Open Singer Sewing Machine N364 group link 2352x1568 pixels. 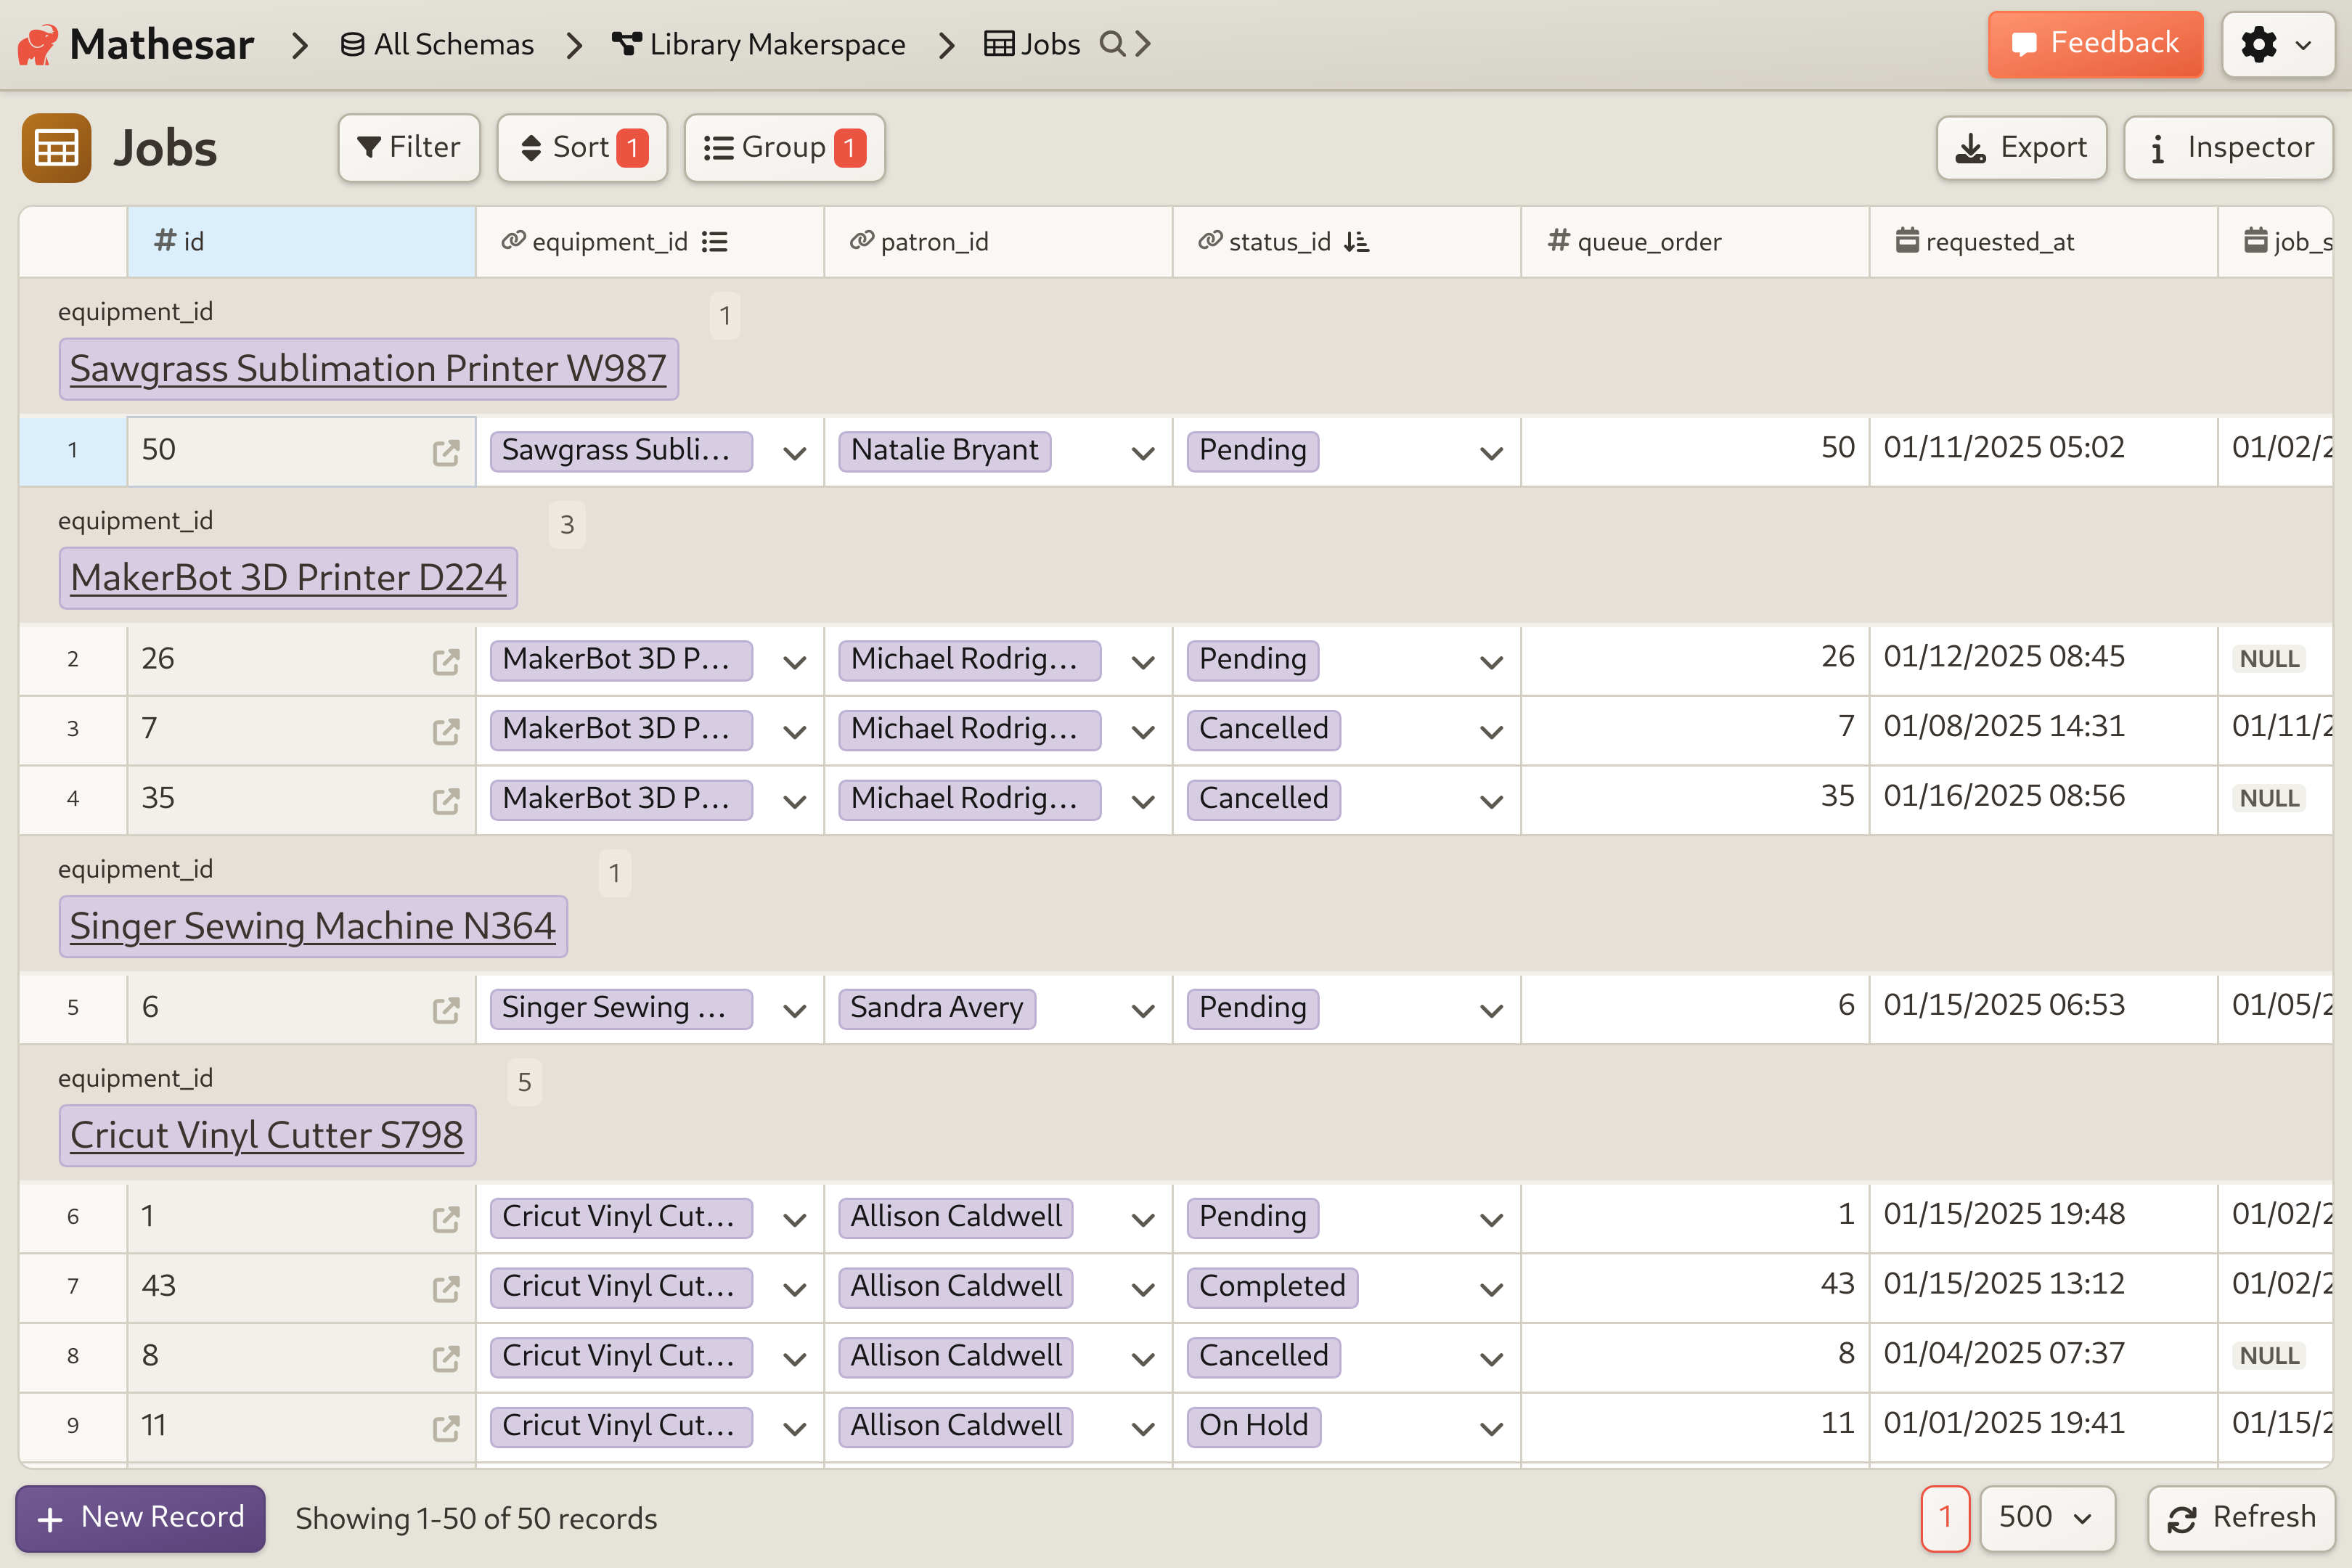tap(313, 927)
